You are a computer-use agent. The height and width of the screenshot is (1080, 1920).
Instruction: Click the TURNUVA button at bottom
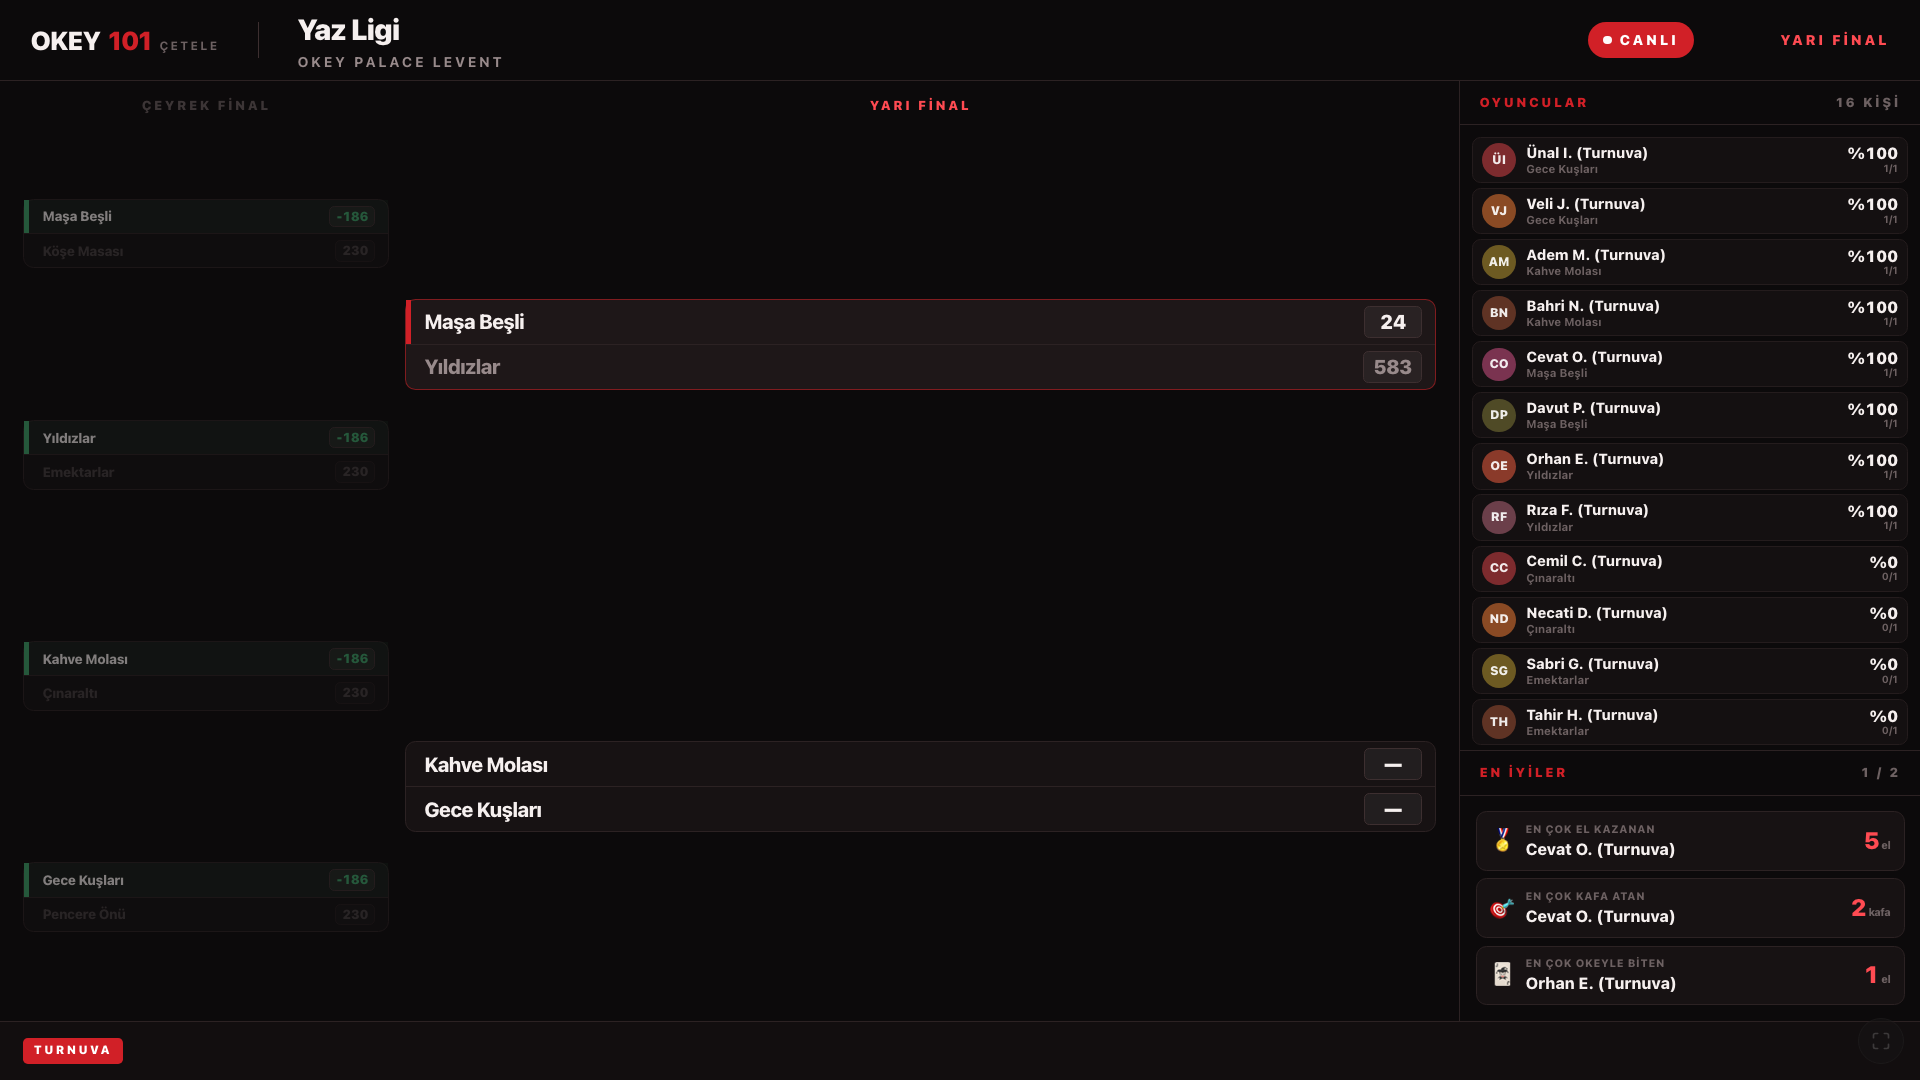[x=73, y=1050]
